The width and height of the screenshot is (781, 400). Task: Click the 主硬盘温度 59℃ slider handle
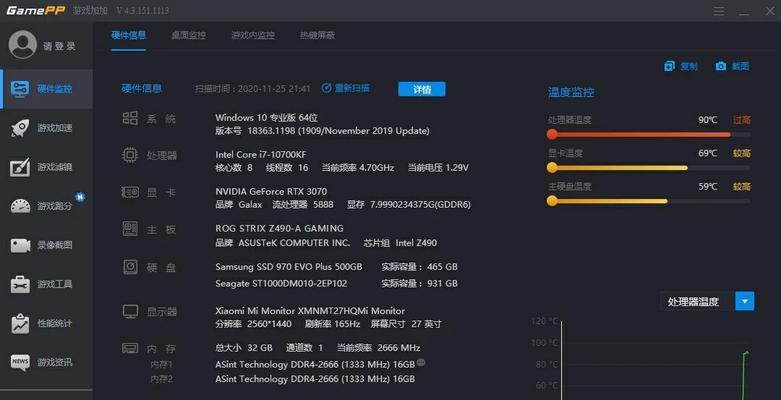point(552,201)
